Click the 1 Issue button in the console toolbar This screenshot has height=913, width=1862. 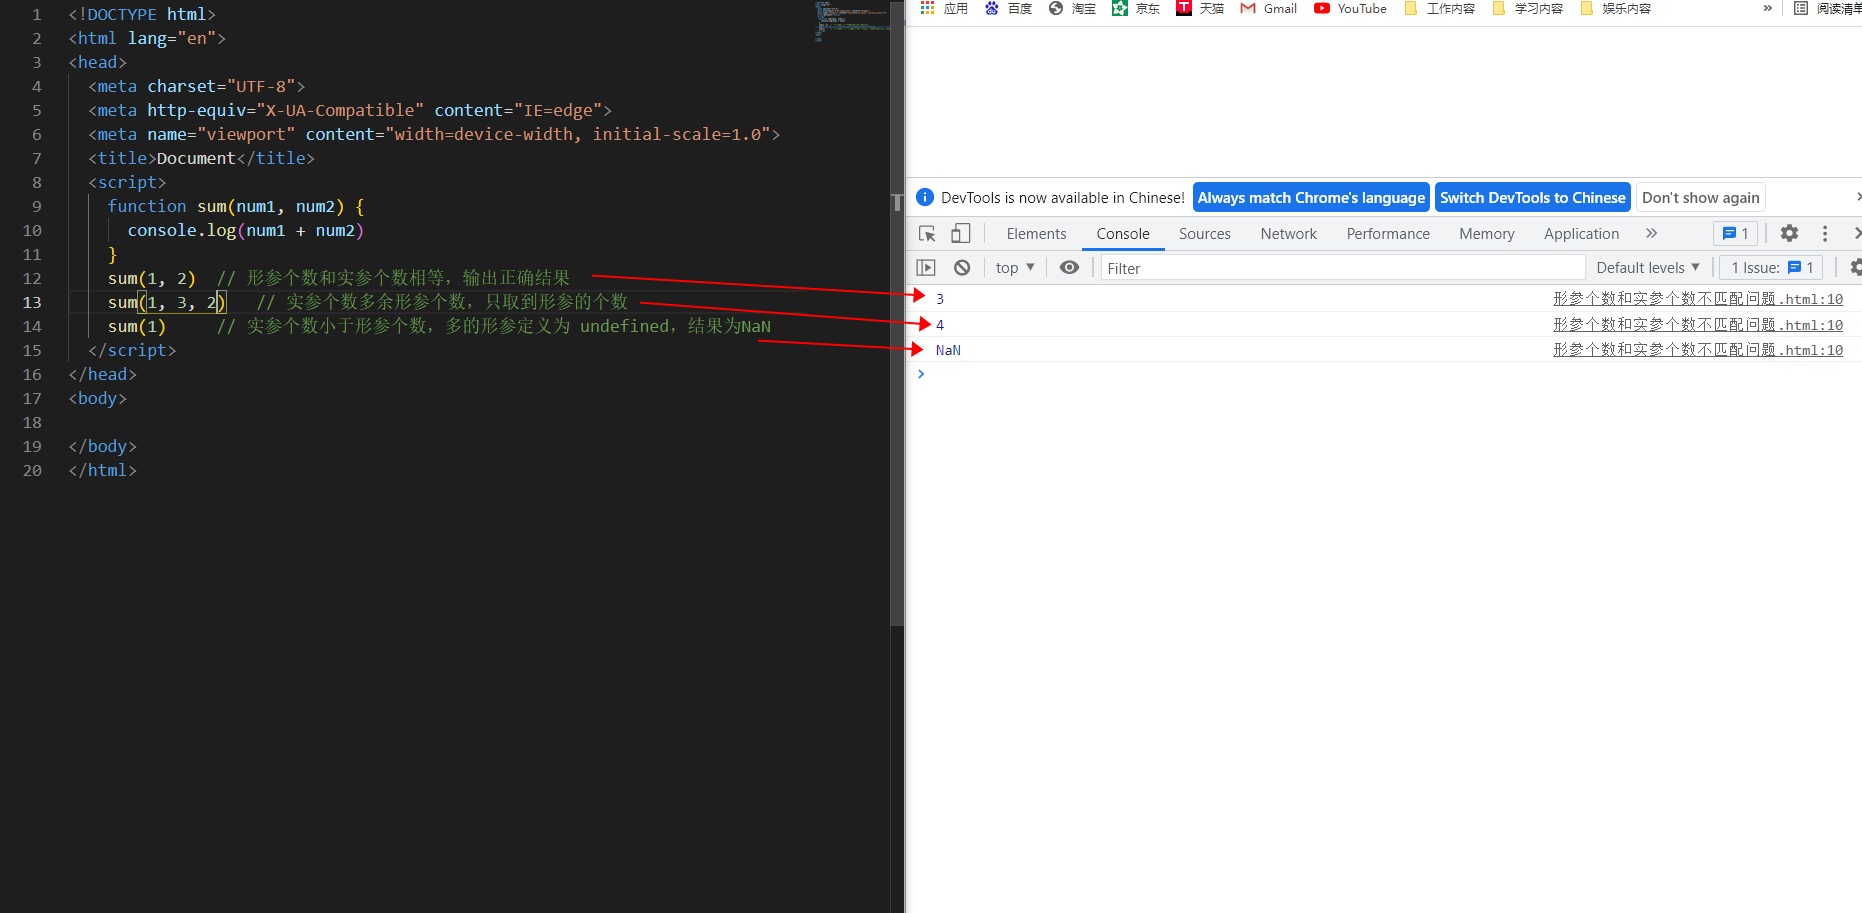click(1772, 268)
